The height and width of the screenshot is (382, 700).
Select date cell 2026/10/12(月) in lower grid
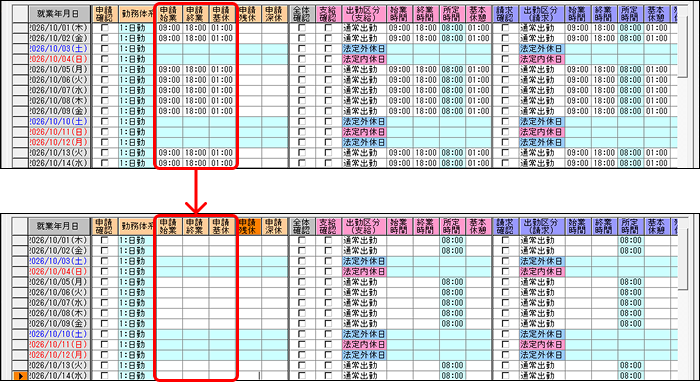click(59, 355)
